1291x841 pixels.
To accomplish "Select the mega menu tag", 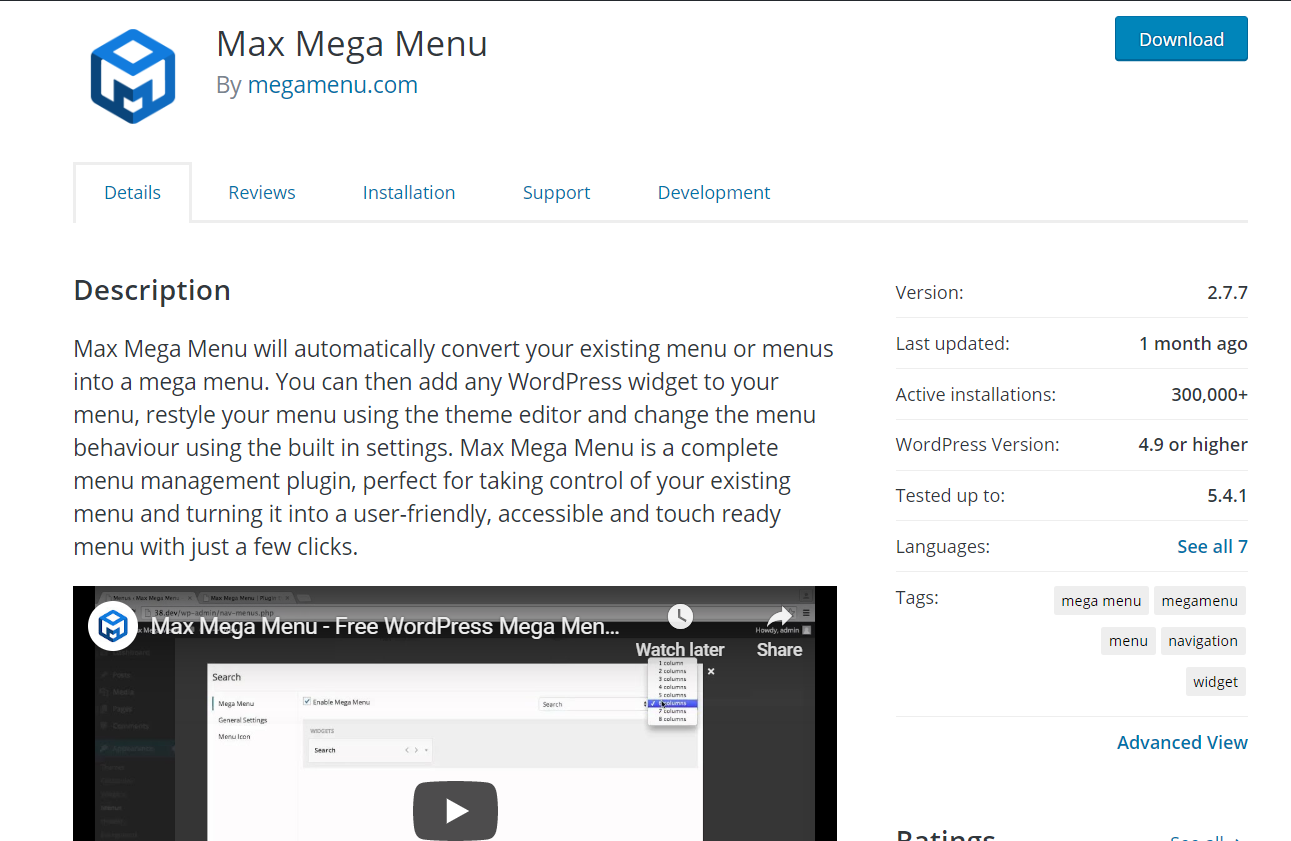I will (1101, 600).
